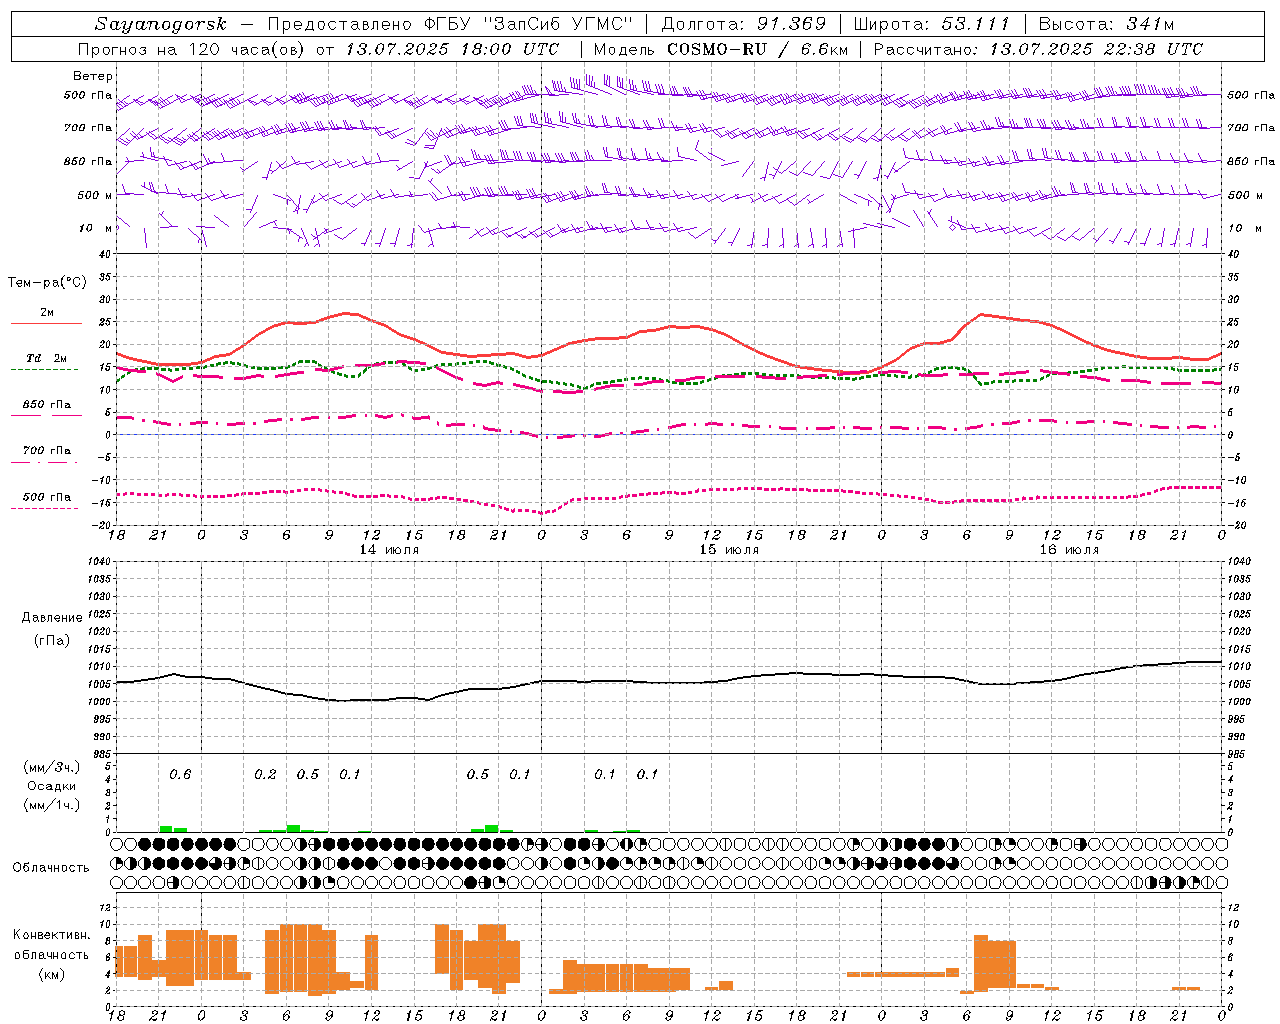This screenshot has width=1280, height=1024.
Task: Click the Рассчитано: 13.07.2025 22:38 UTC text
Action: [1038, 49]
